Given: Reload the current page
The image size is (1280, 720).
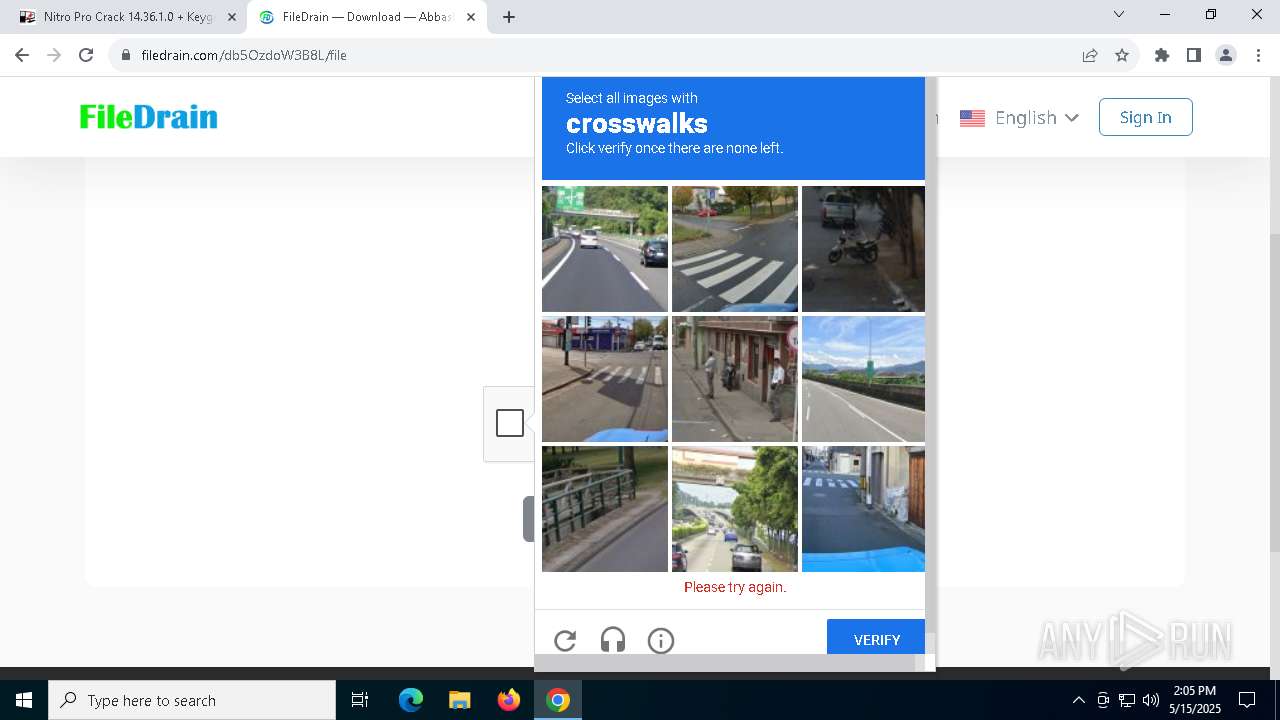Looking at the screenshot, I should pos(86,55).
